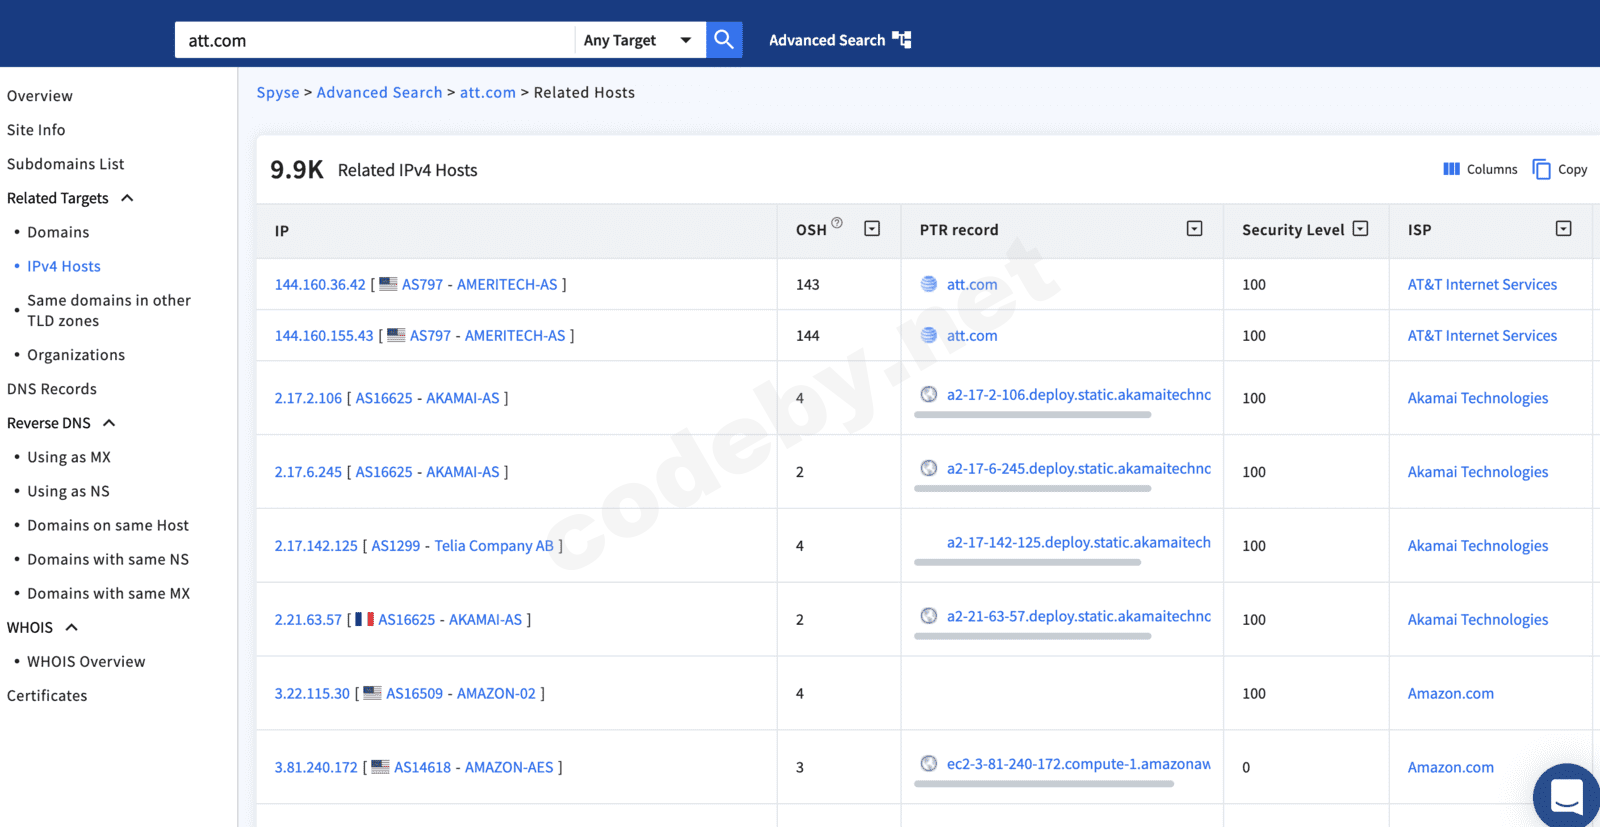Click the globe icon for a2-17-2-106 PTR record
Image resolution: width=1600 pixels, height=827 pixels.
(x=929, y=394)
